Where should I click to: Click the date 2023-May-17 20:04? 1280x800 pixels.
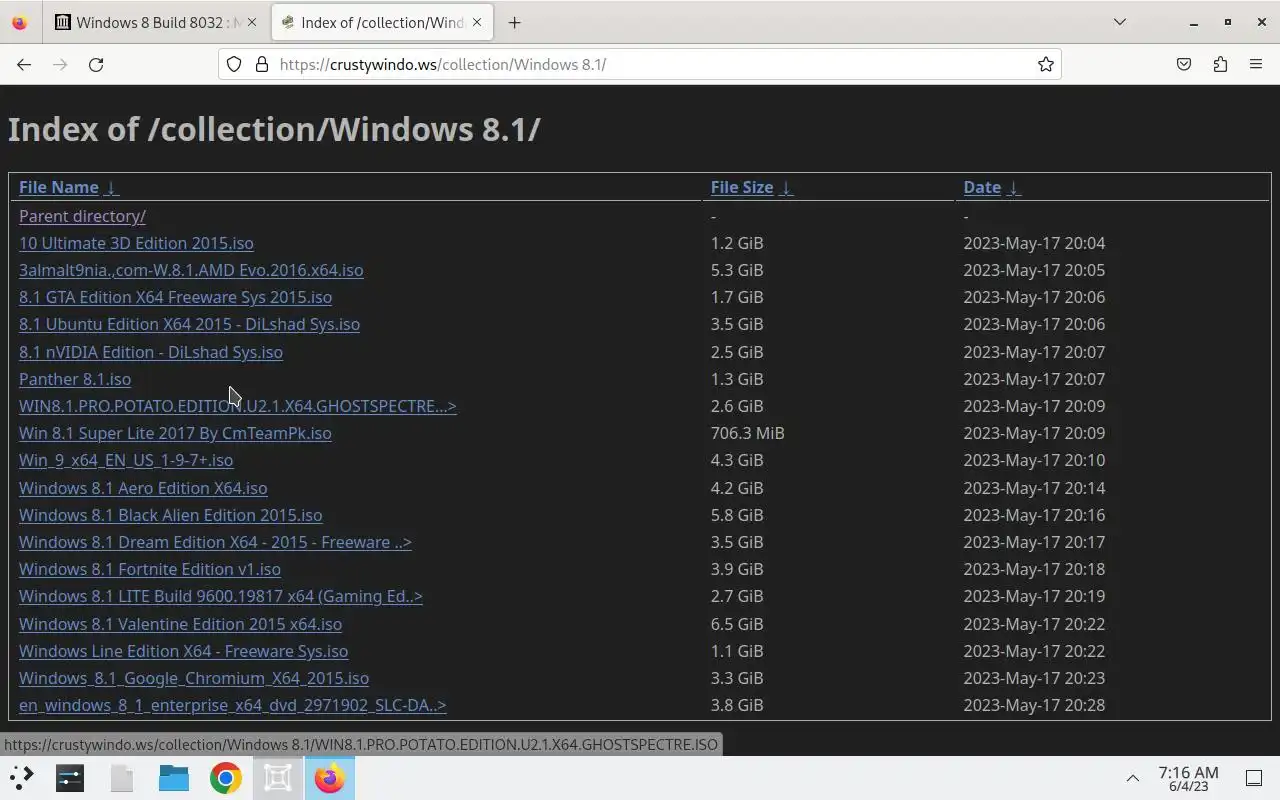click(1034, 243)
